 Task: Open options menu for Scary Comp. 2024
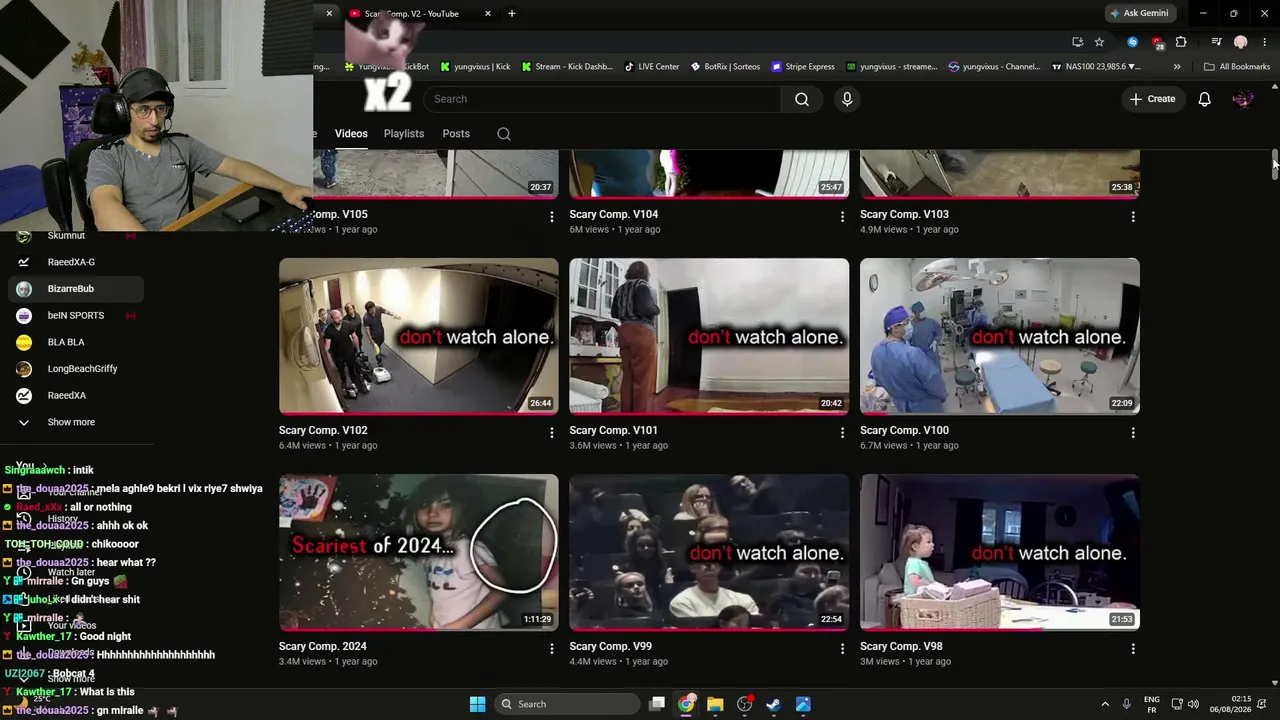551,649
